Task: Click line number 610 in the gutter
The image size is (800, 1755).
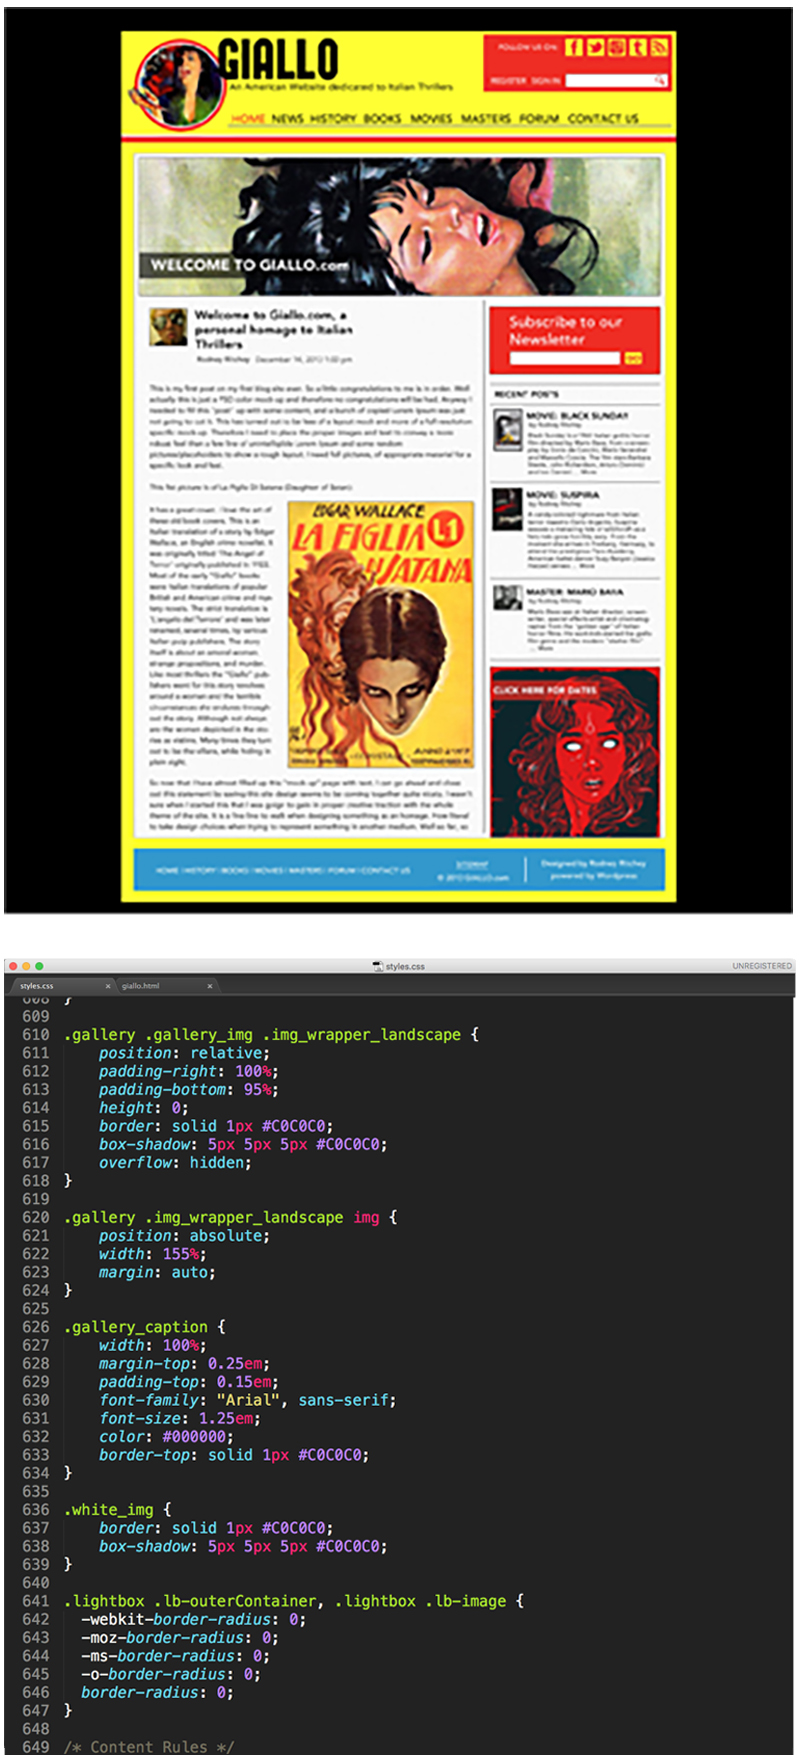Action: coord(35,1035)
